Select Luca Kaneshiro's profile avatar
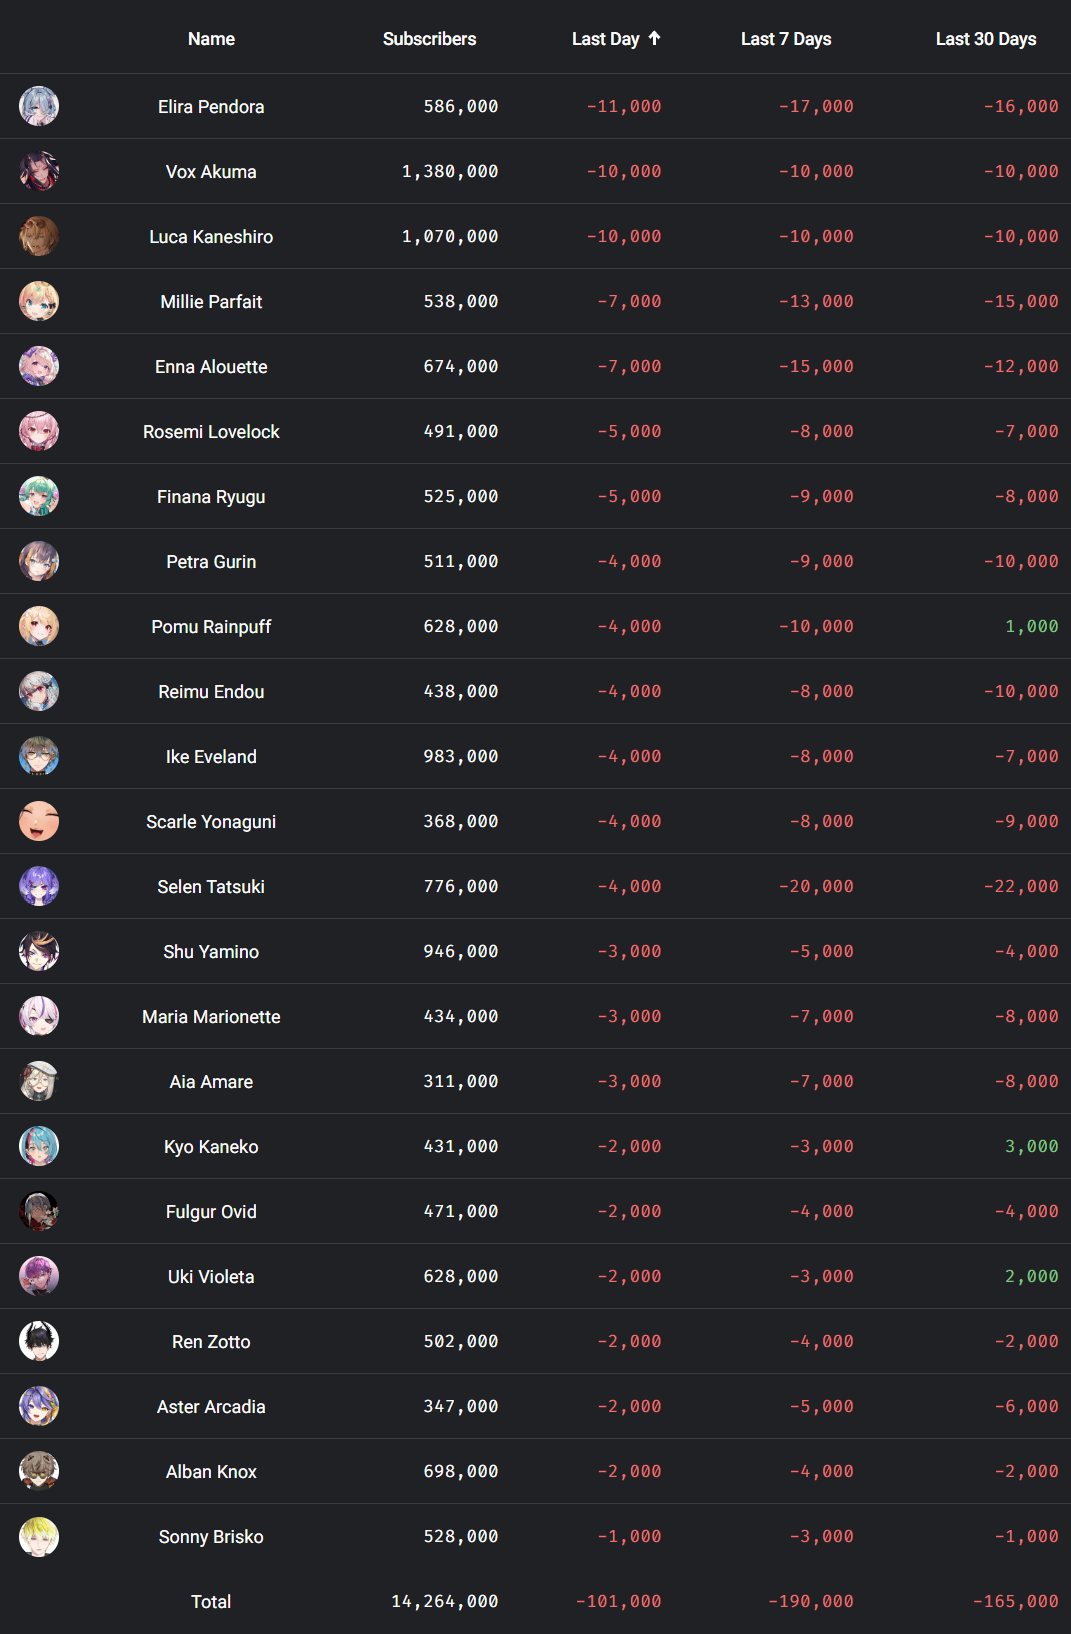 [x=39, y=236]
